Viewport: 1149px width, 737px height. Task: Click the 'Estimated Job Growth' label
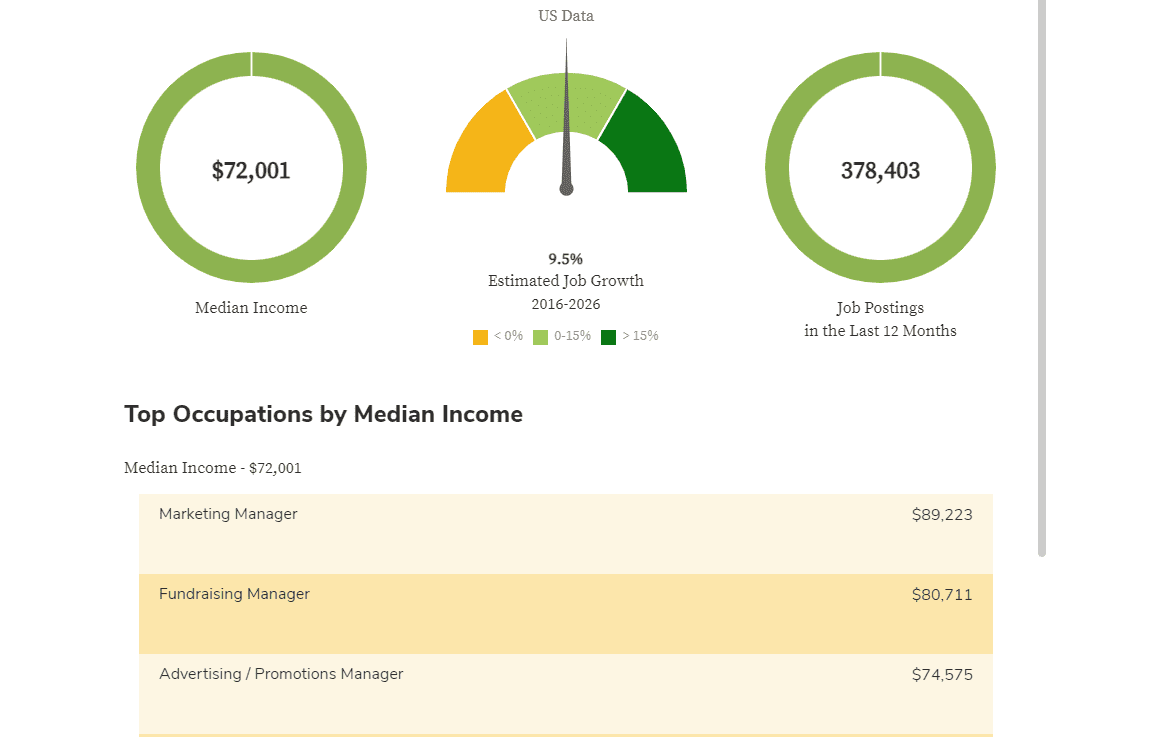(566, 281)
